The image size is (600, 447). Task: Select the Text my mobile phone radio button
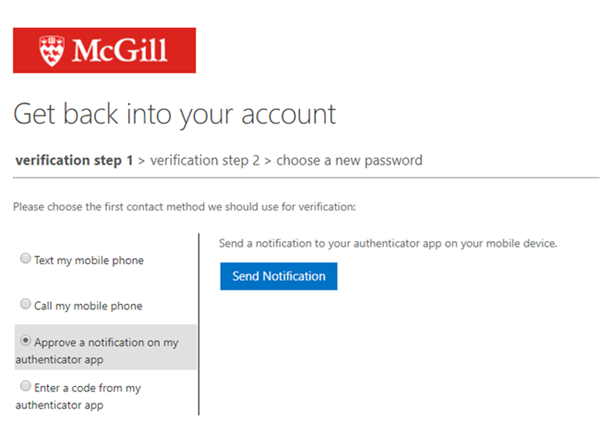(25, 258)
